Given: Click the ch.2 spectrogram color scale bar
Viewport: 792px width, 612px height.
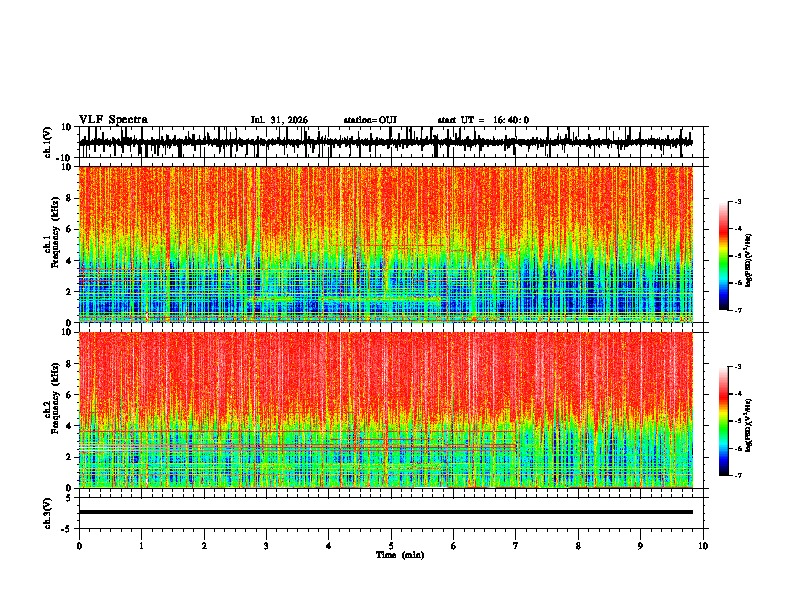Looking at the screenshot, I should click(x=724, y=421).
